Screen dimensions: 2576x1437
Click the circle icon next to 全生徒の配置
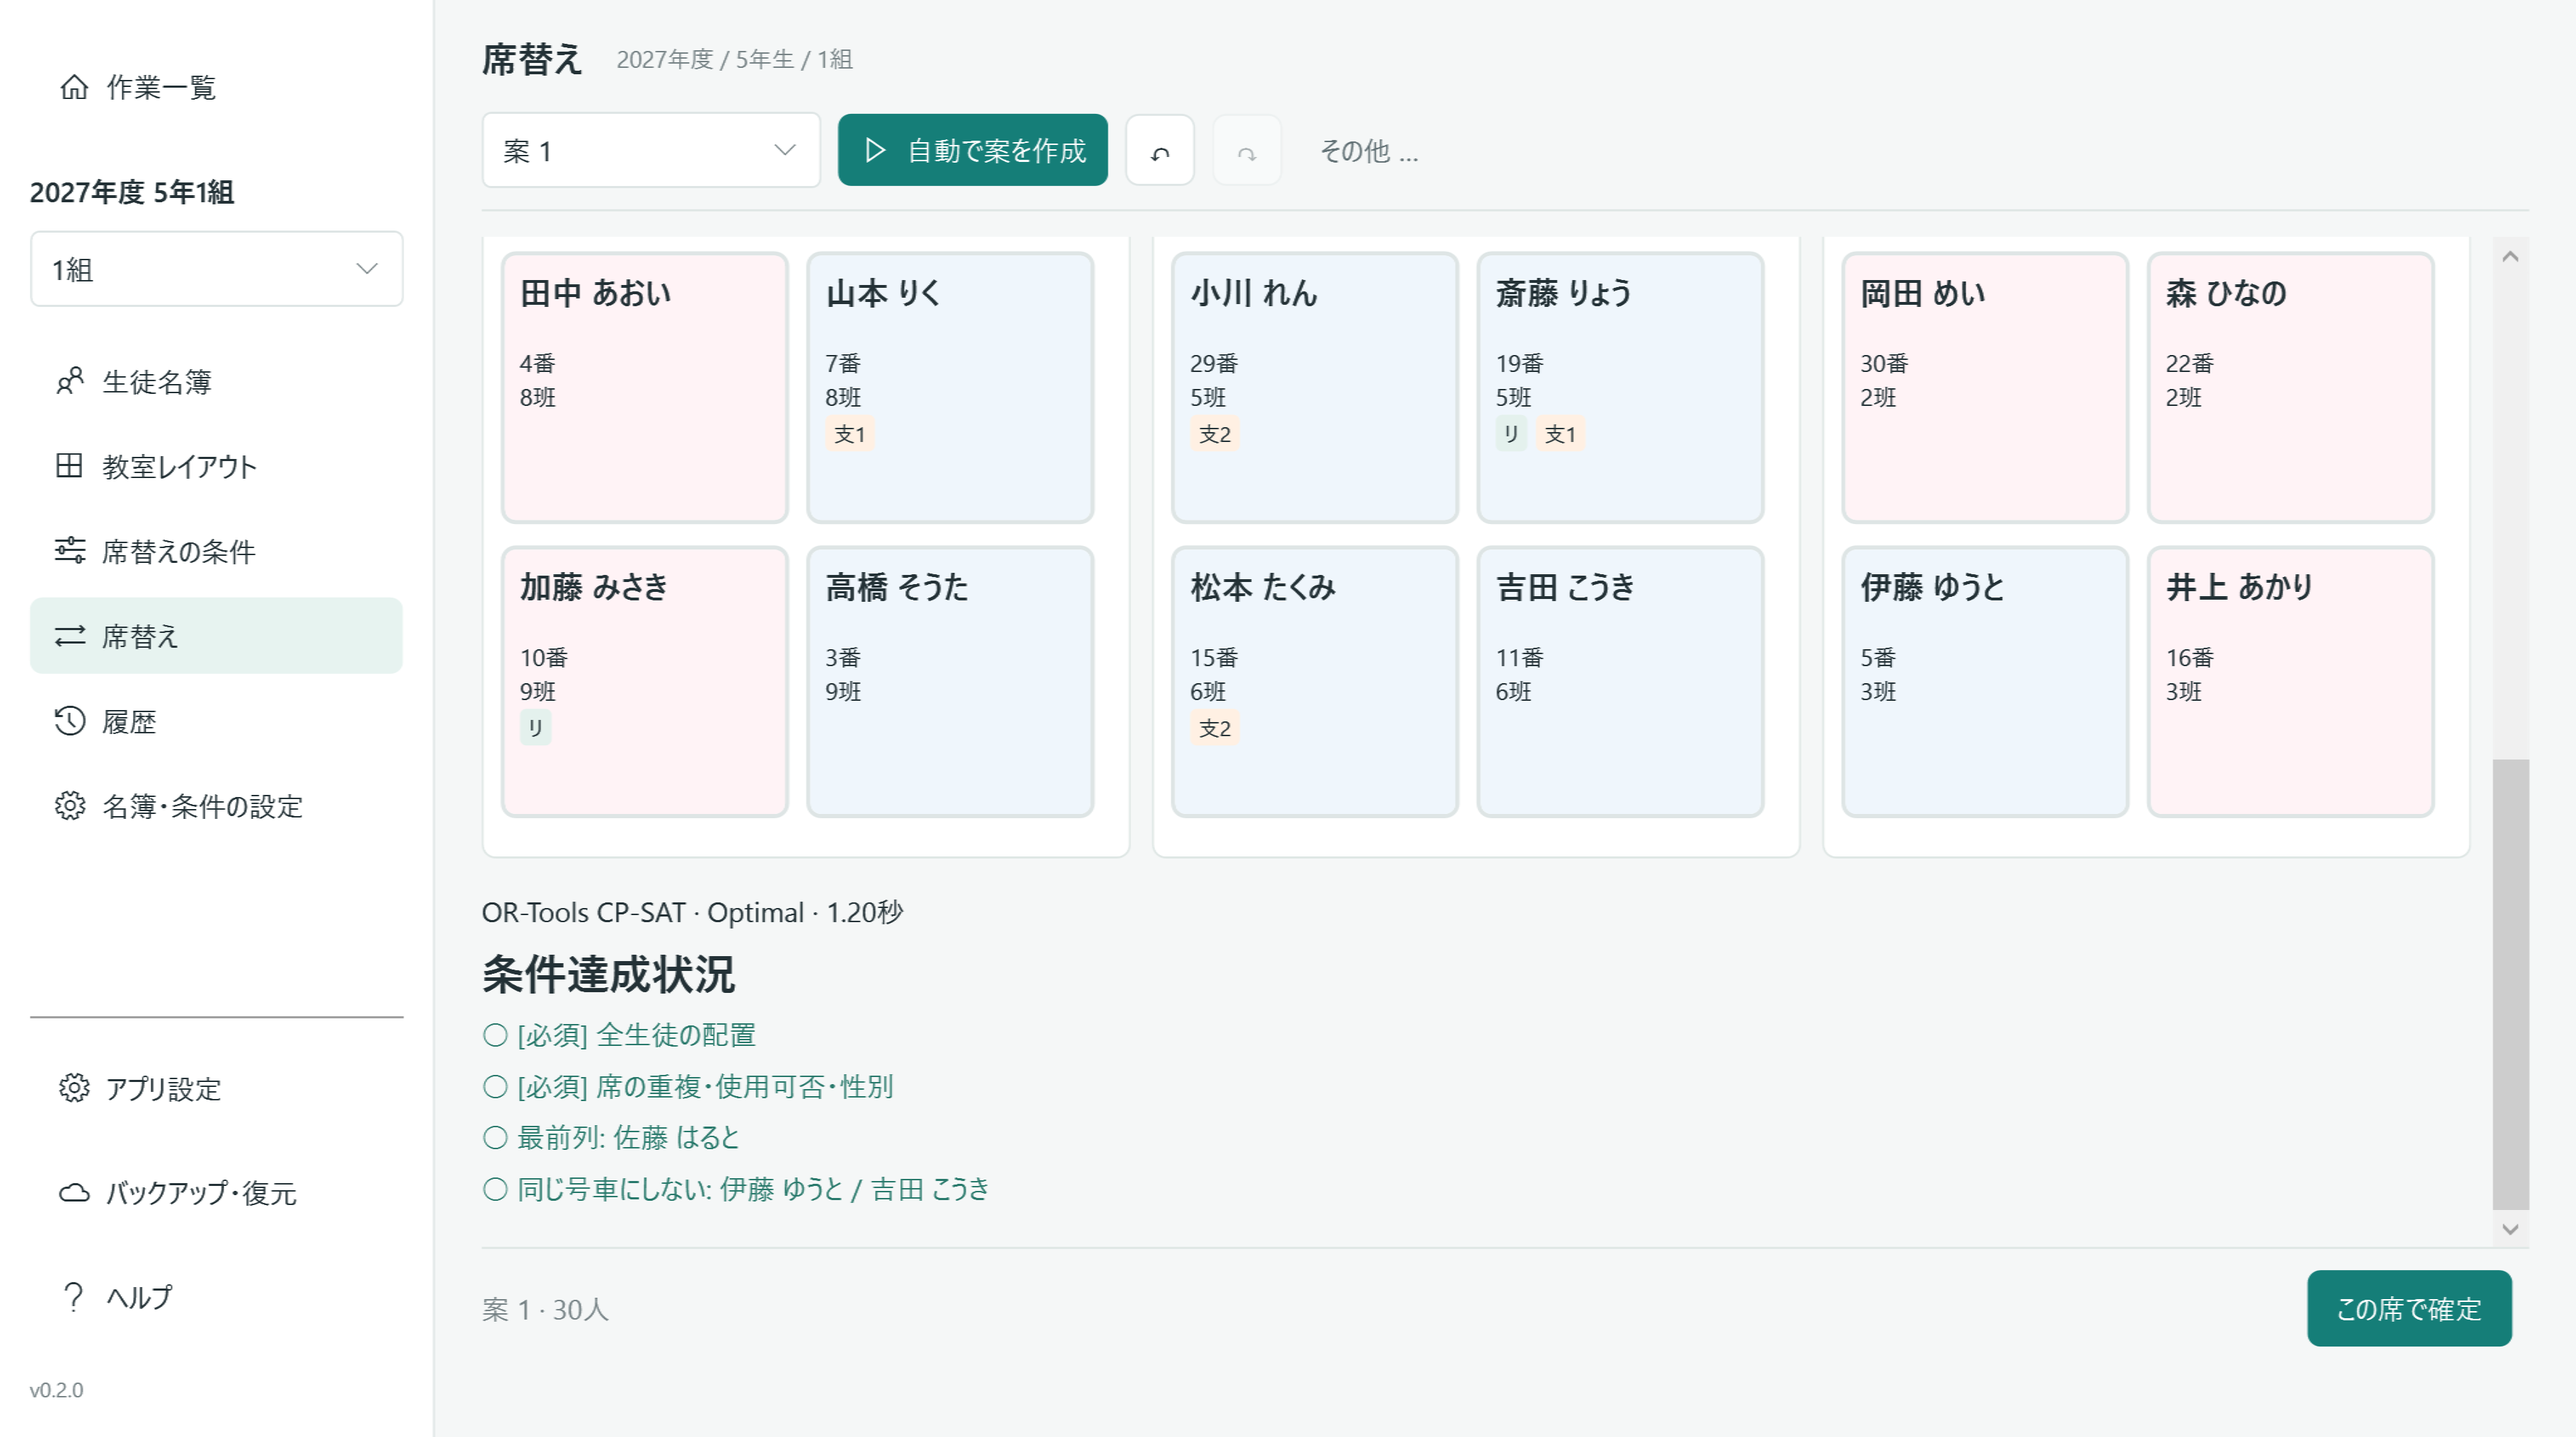click(495, 1035)
